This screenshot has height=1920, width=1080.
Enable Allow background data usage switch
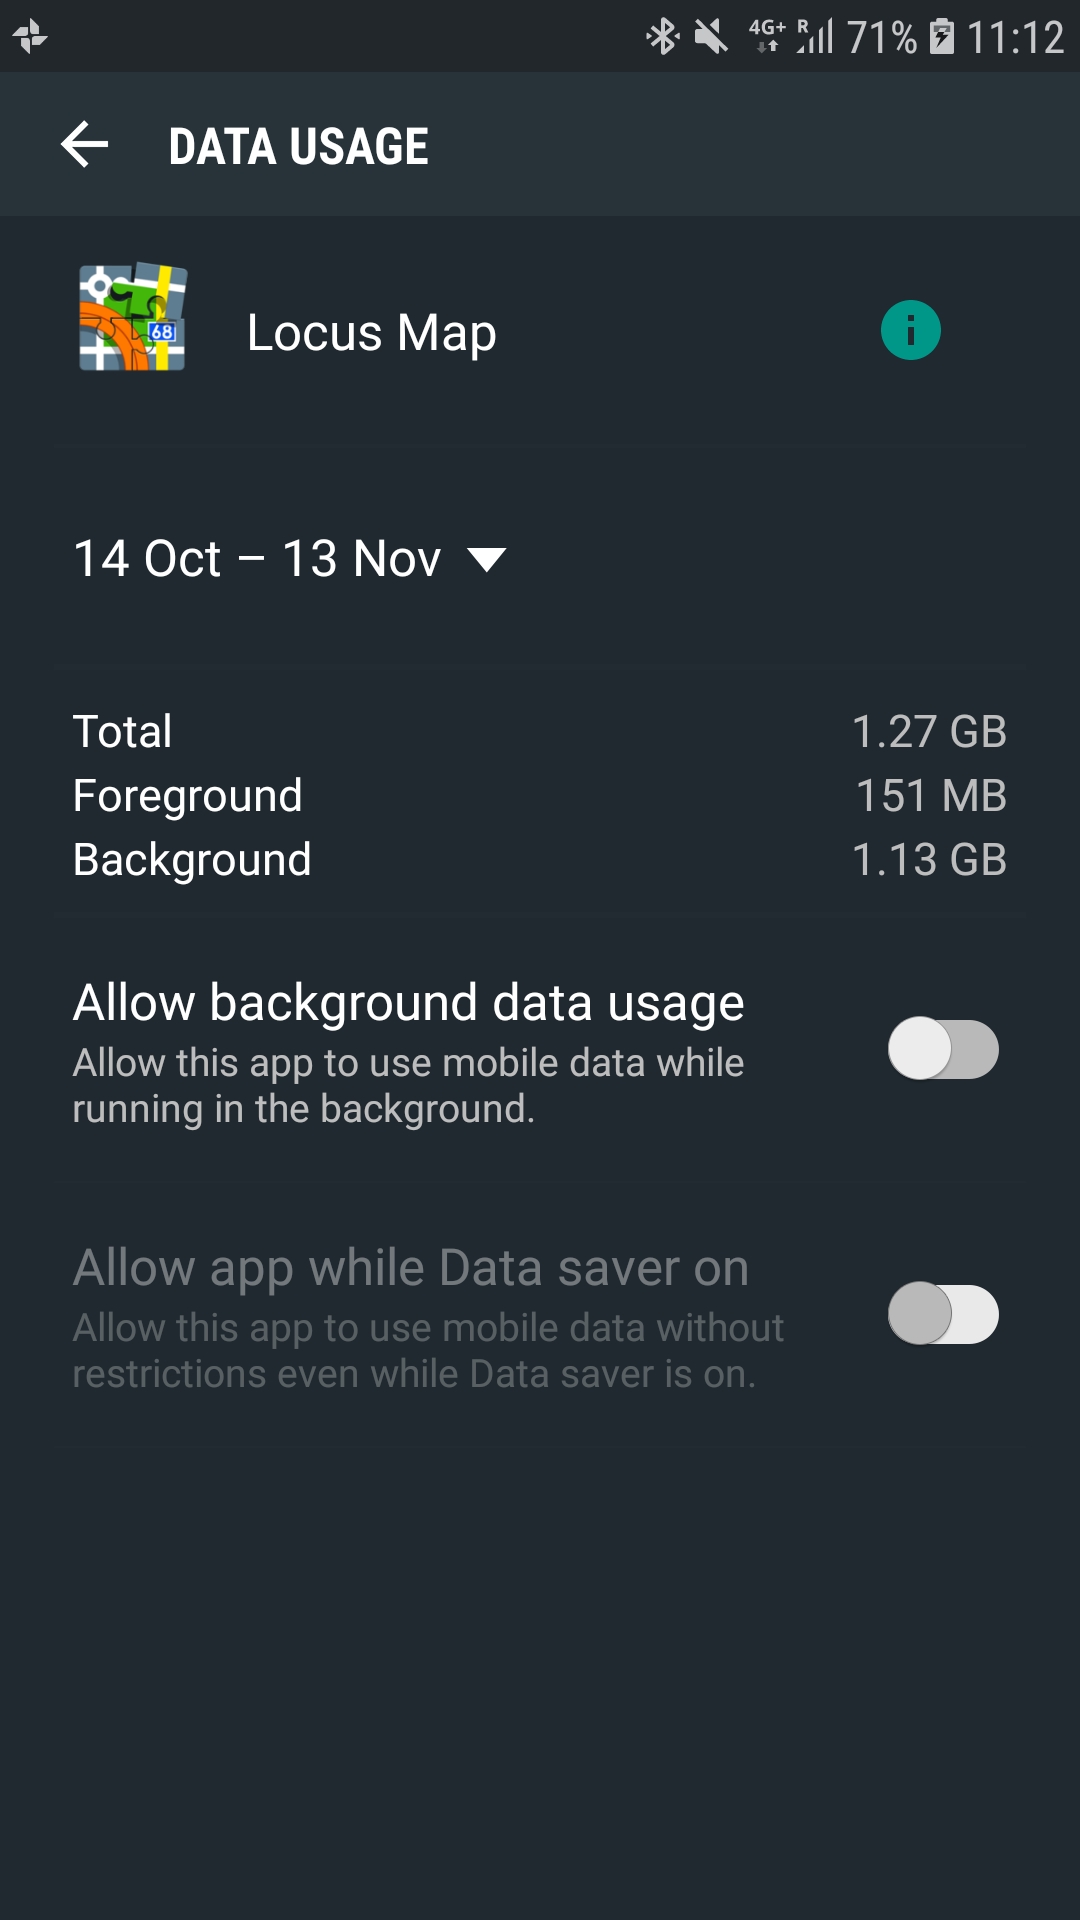click(x=943, y=1049)
